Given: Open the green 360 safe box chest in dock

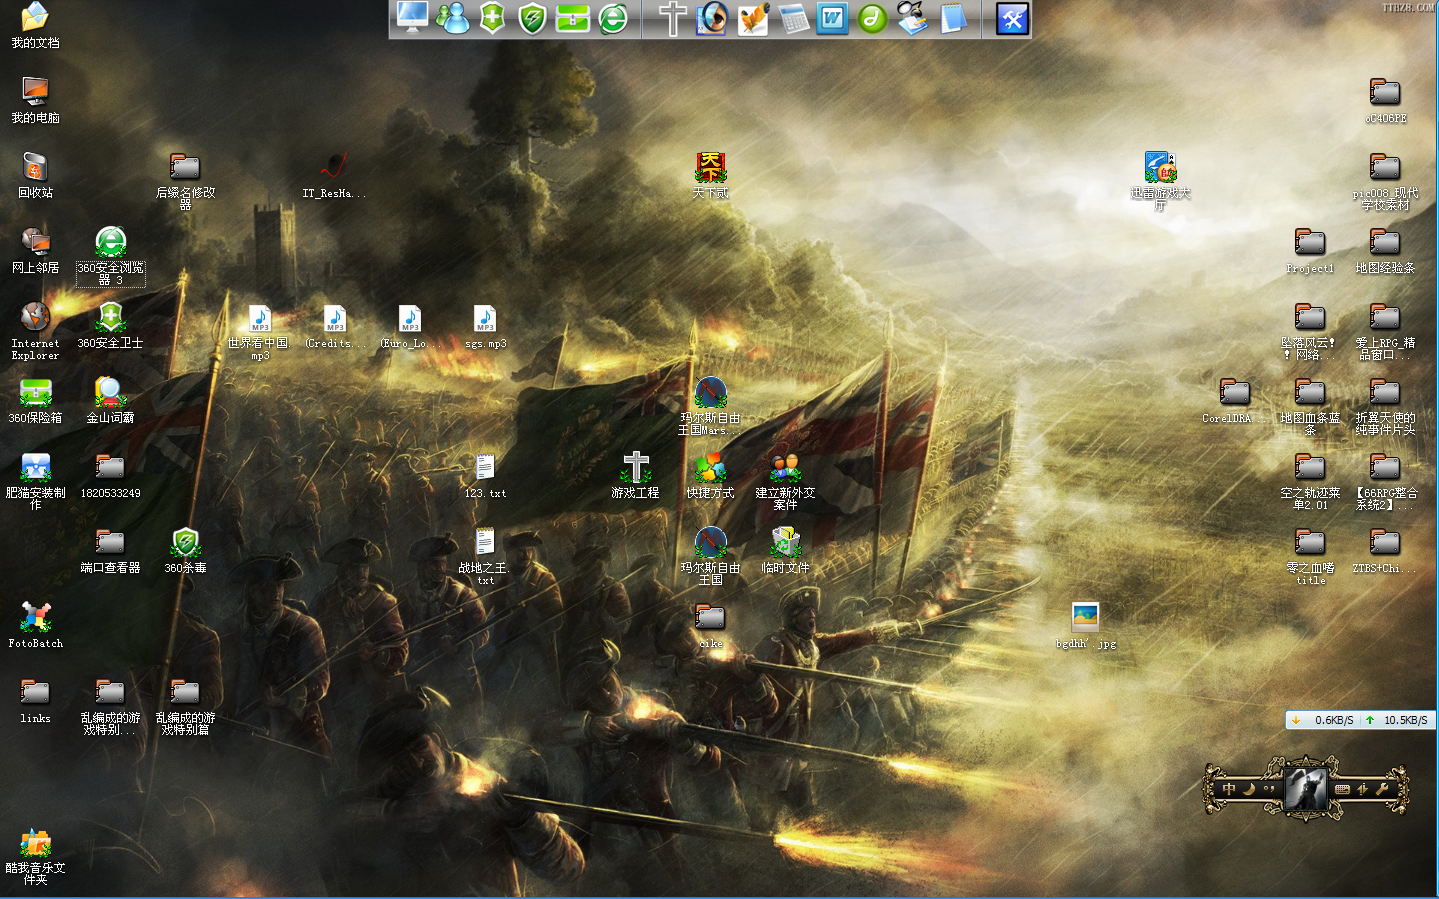Looking at the screenshot, I should coord(572,18).
